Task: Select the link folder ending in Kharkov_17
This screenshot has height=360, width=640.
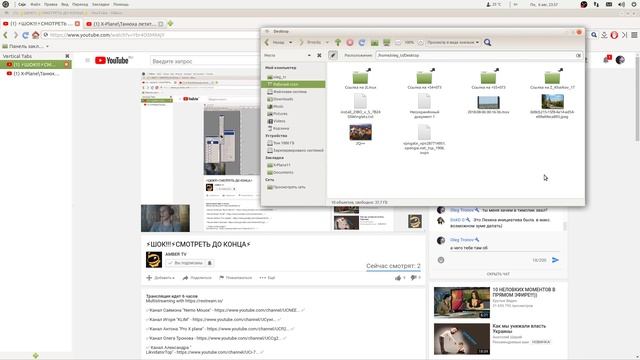Action: 552,78
